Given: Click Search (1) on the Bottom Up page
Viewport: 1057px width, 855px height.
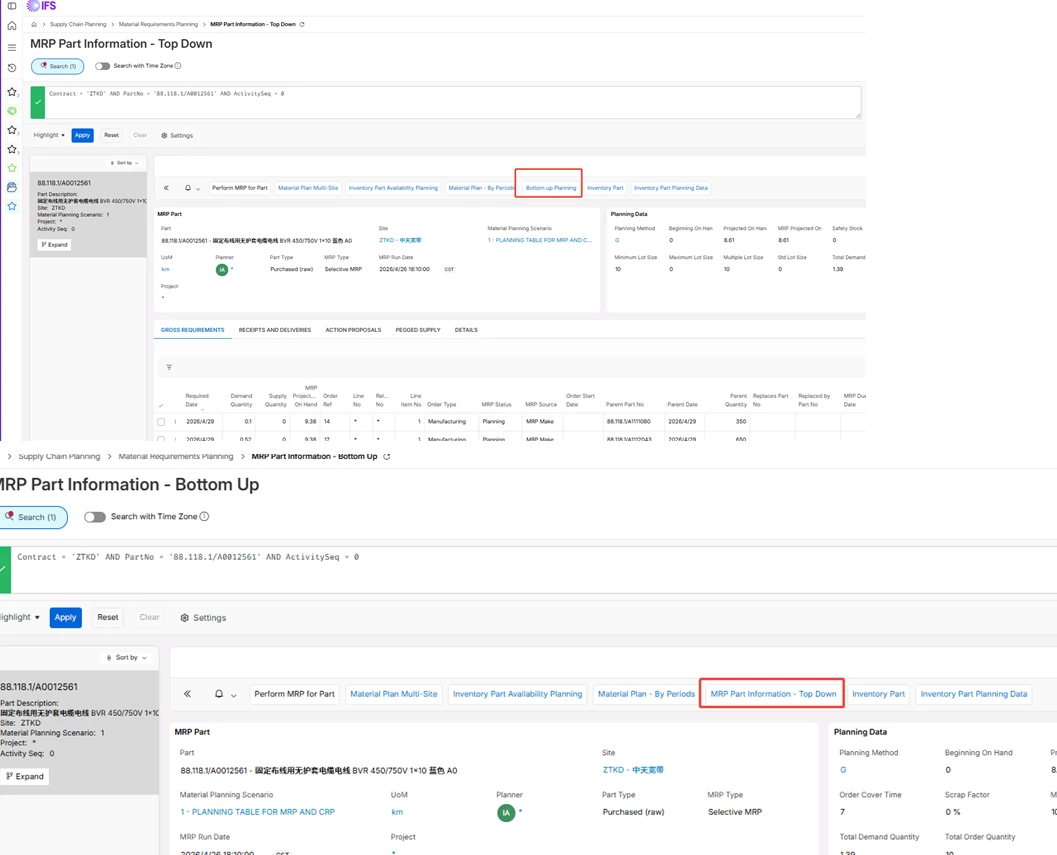Looking at the screenshot, I should 32,517.
